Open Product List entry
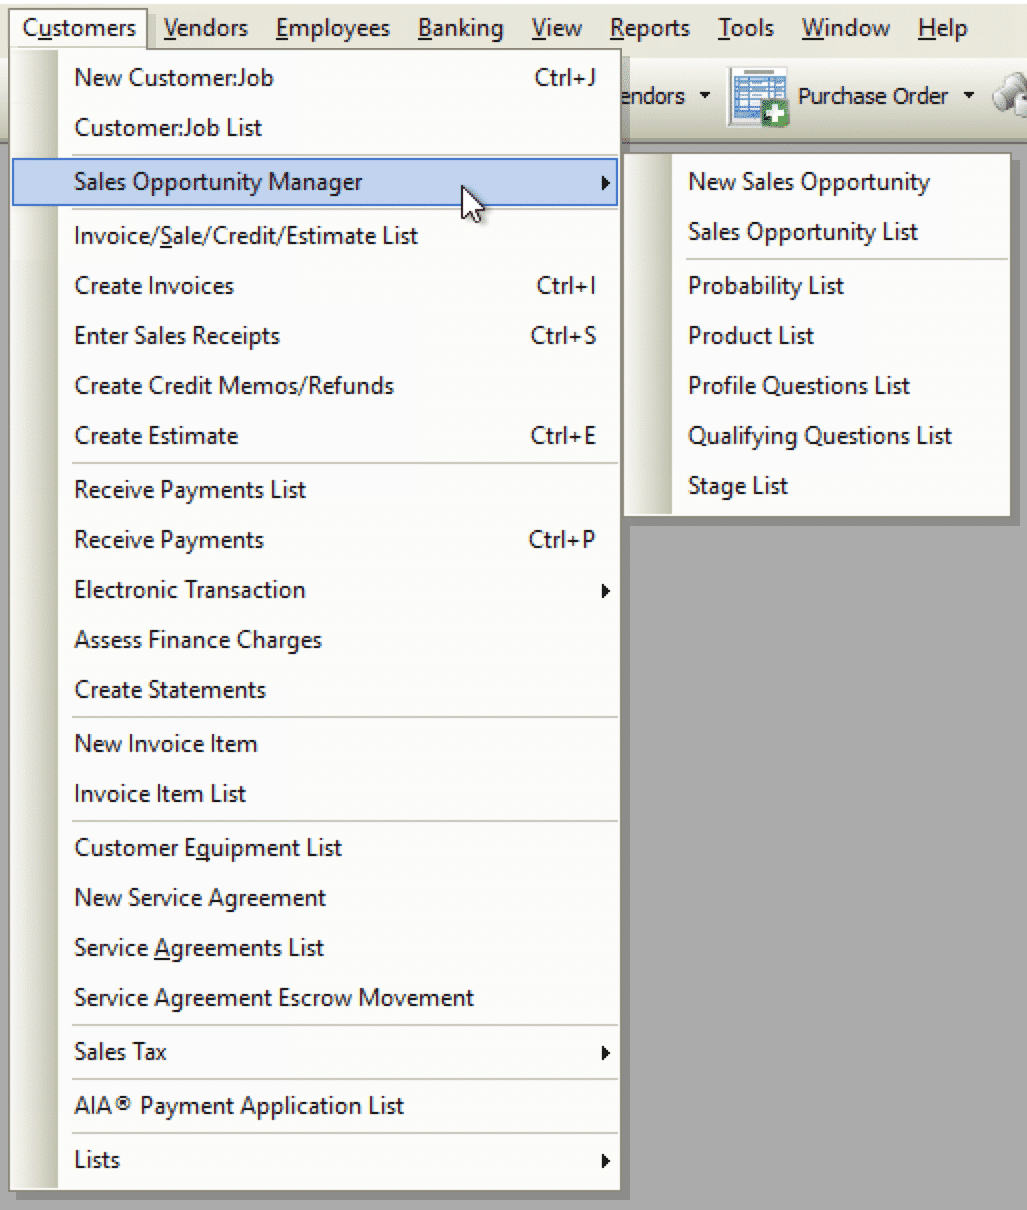This screenshot has height=1210, width=1027. [x=750, y=336]
